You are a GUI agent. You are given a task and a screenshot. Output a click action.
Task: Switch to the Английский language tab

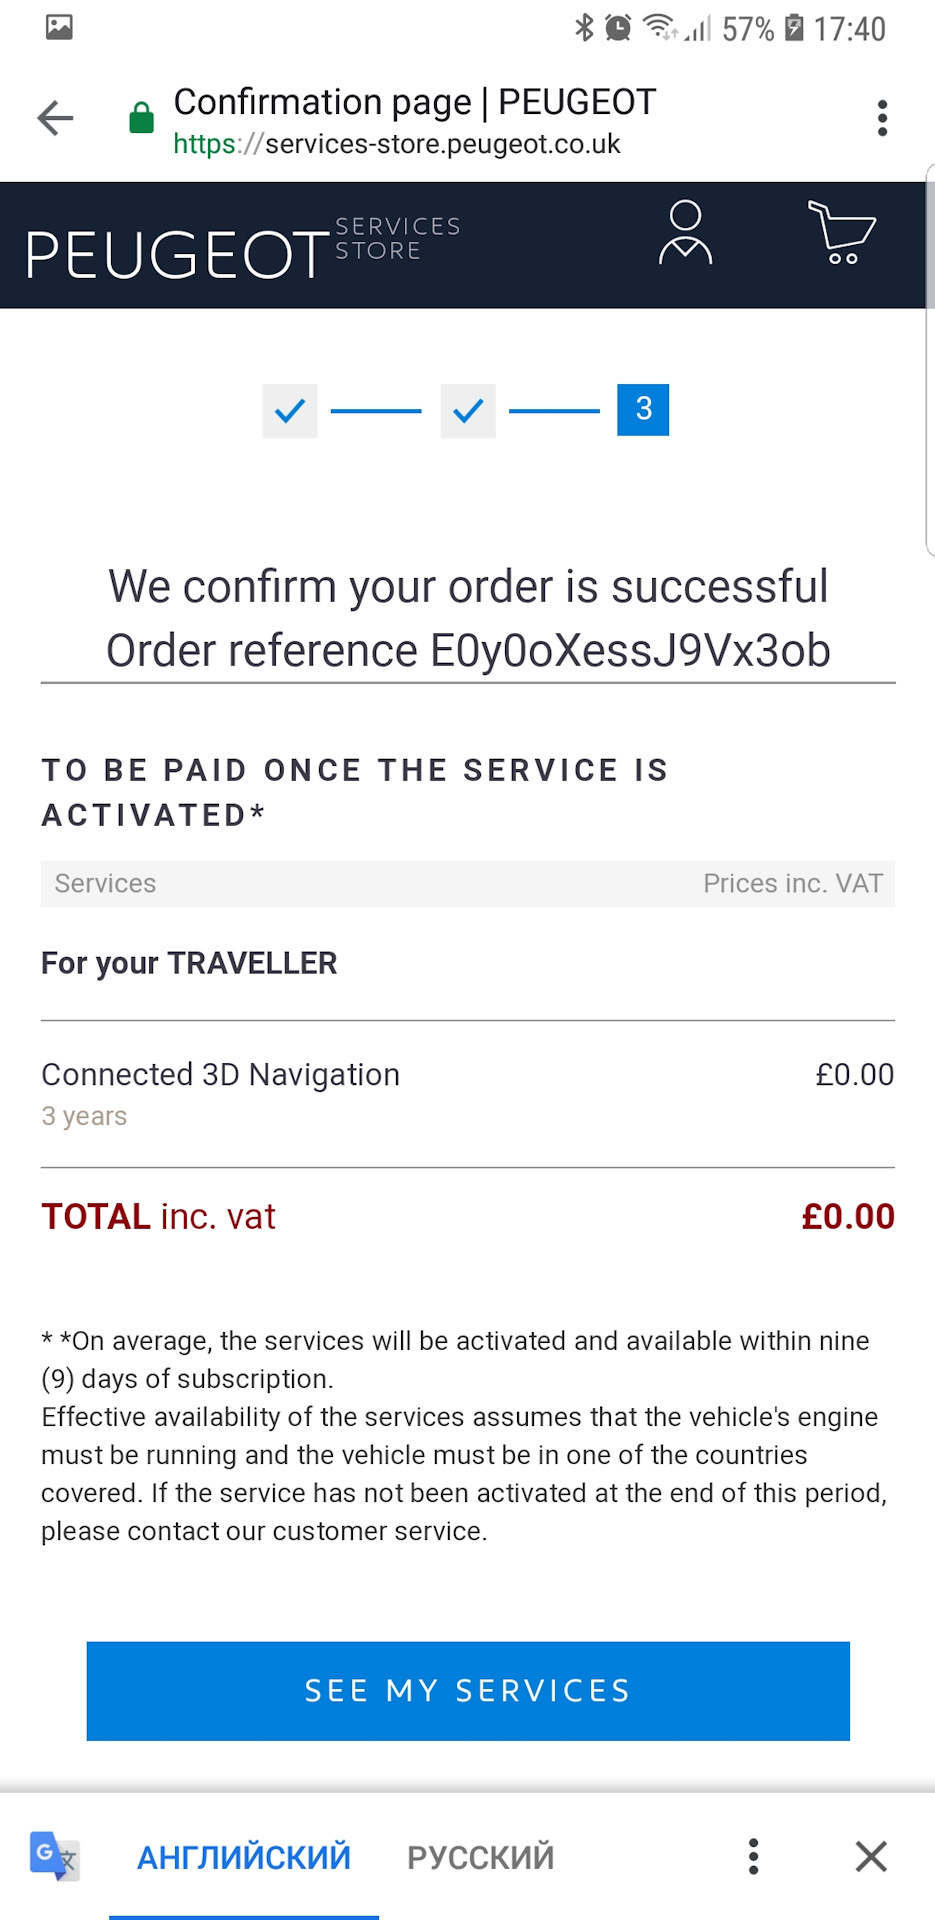[244, 1857]
